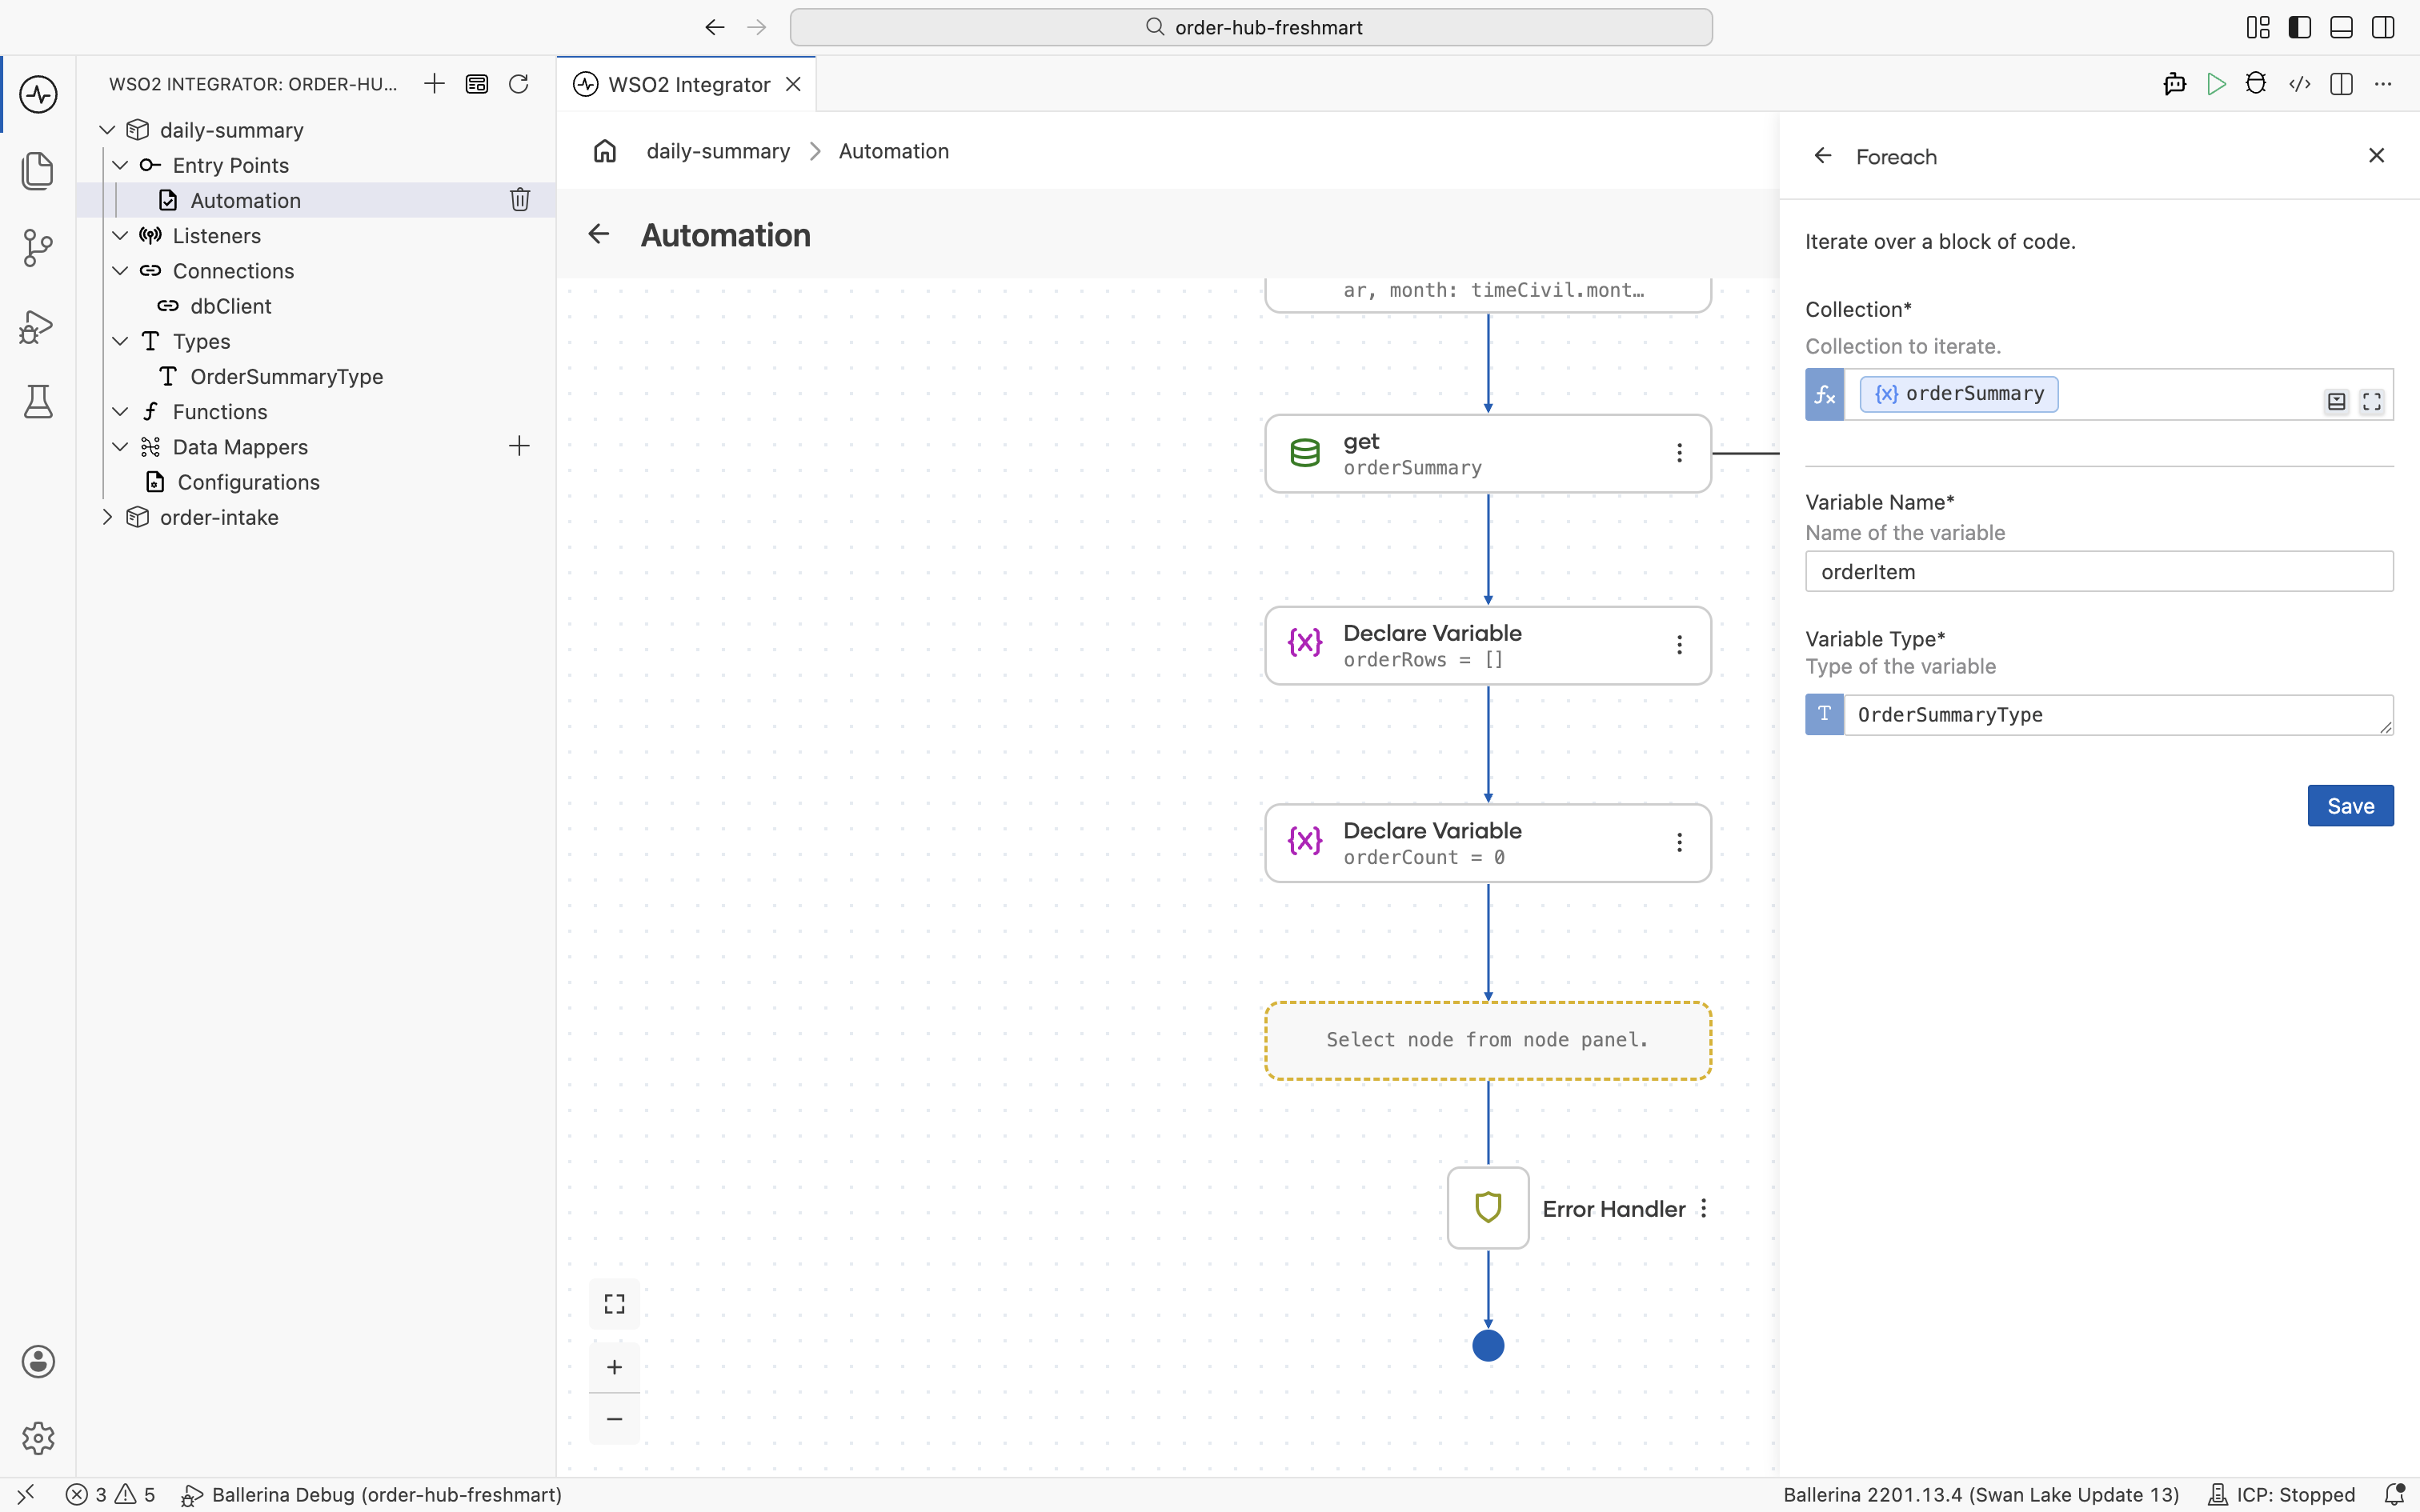
Task: Open the Manage settings gear
Action: coord(38,1438)
